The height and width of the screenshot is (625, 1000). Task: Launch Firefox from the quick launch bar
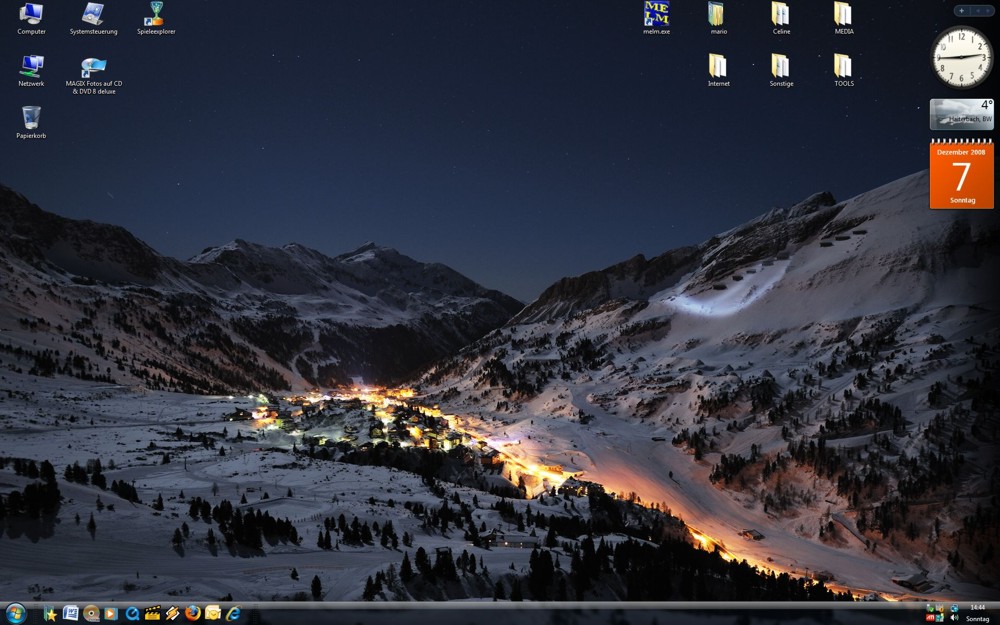[x=193, y=613]
